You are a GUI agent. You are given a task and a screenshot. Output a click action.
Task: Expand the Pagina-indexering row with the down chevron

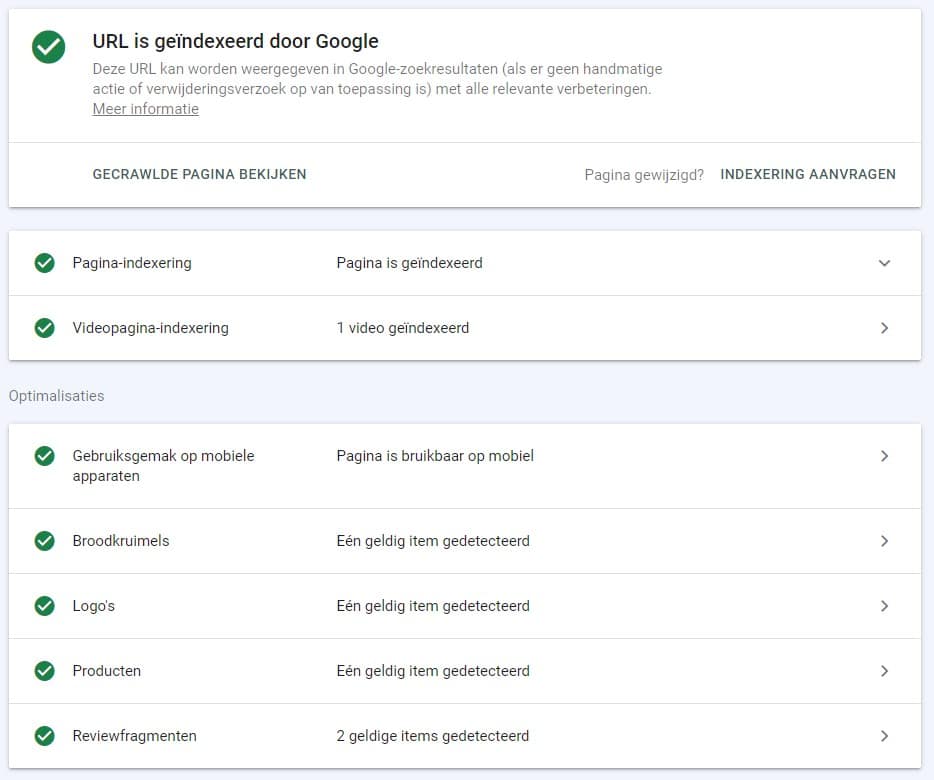coord(885,263)
